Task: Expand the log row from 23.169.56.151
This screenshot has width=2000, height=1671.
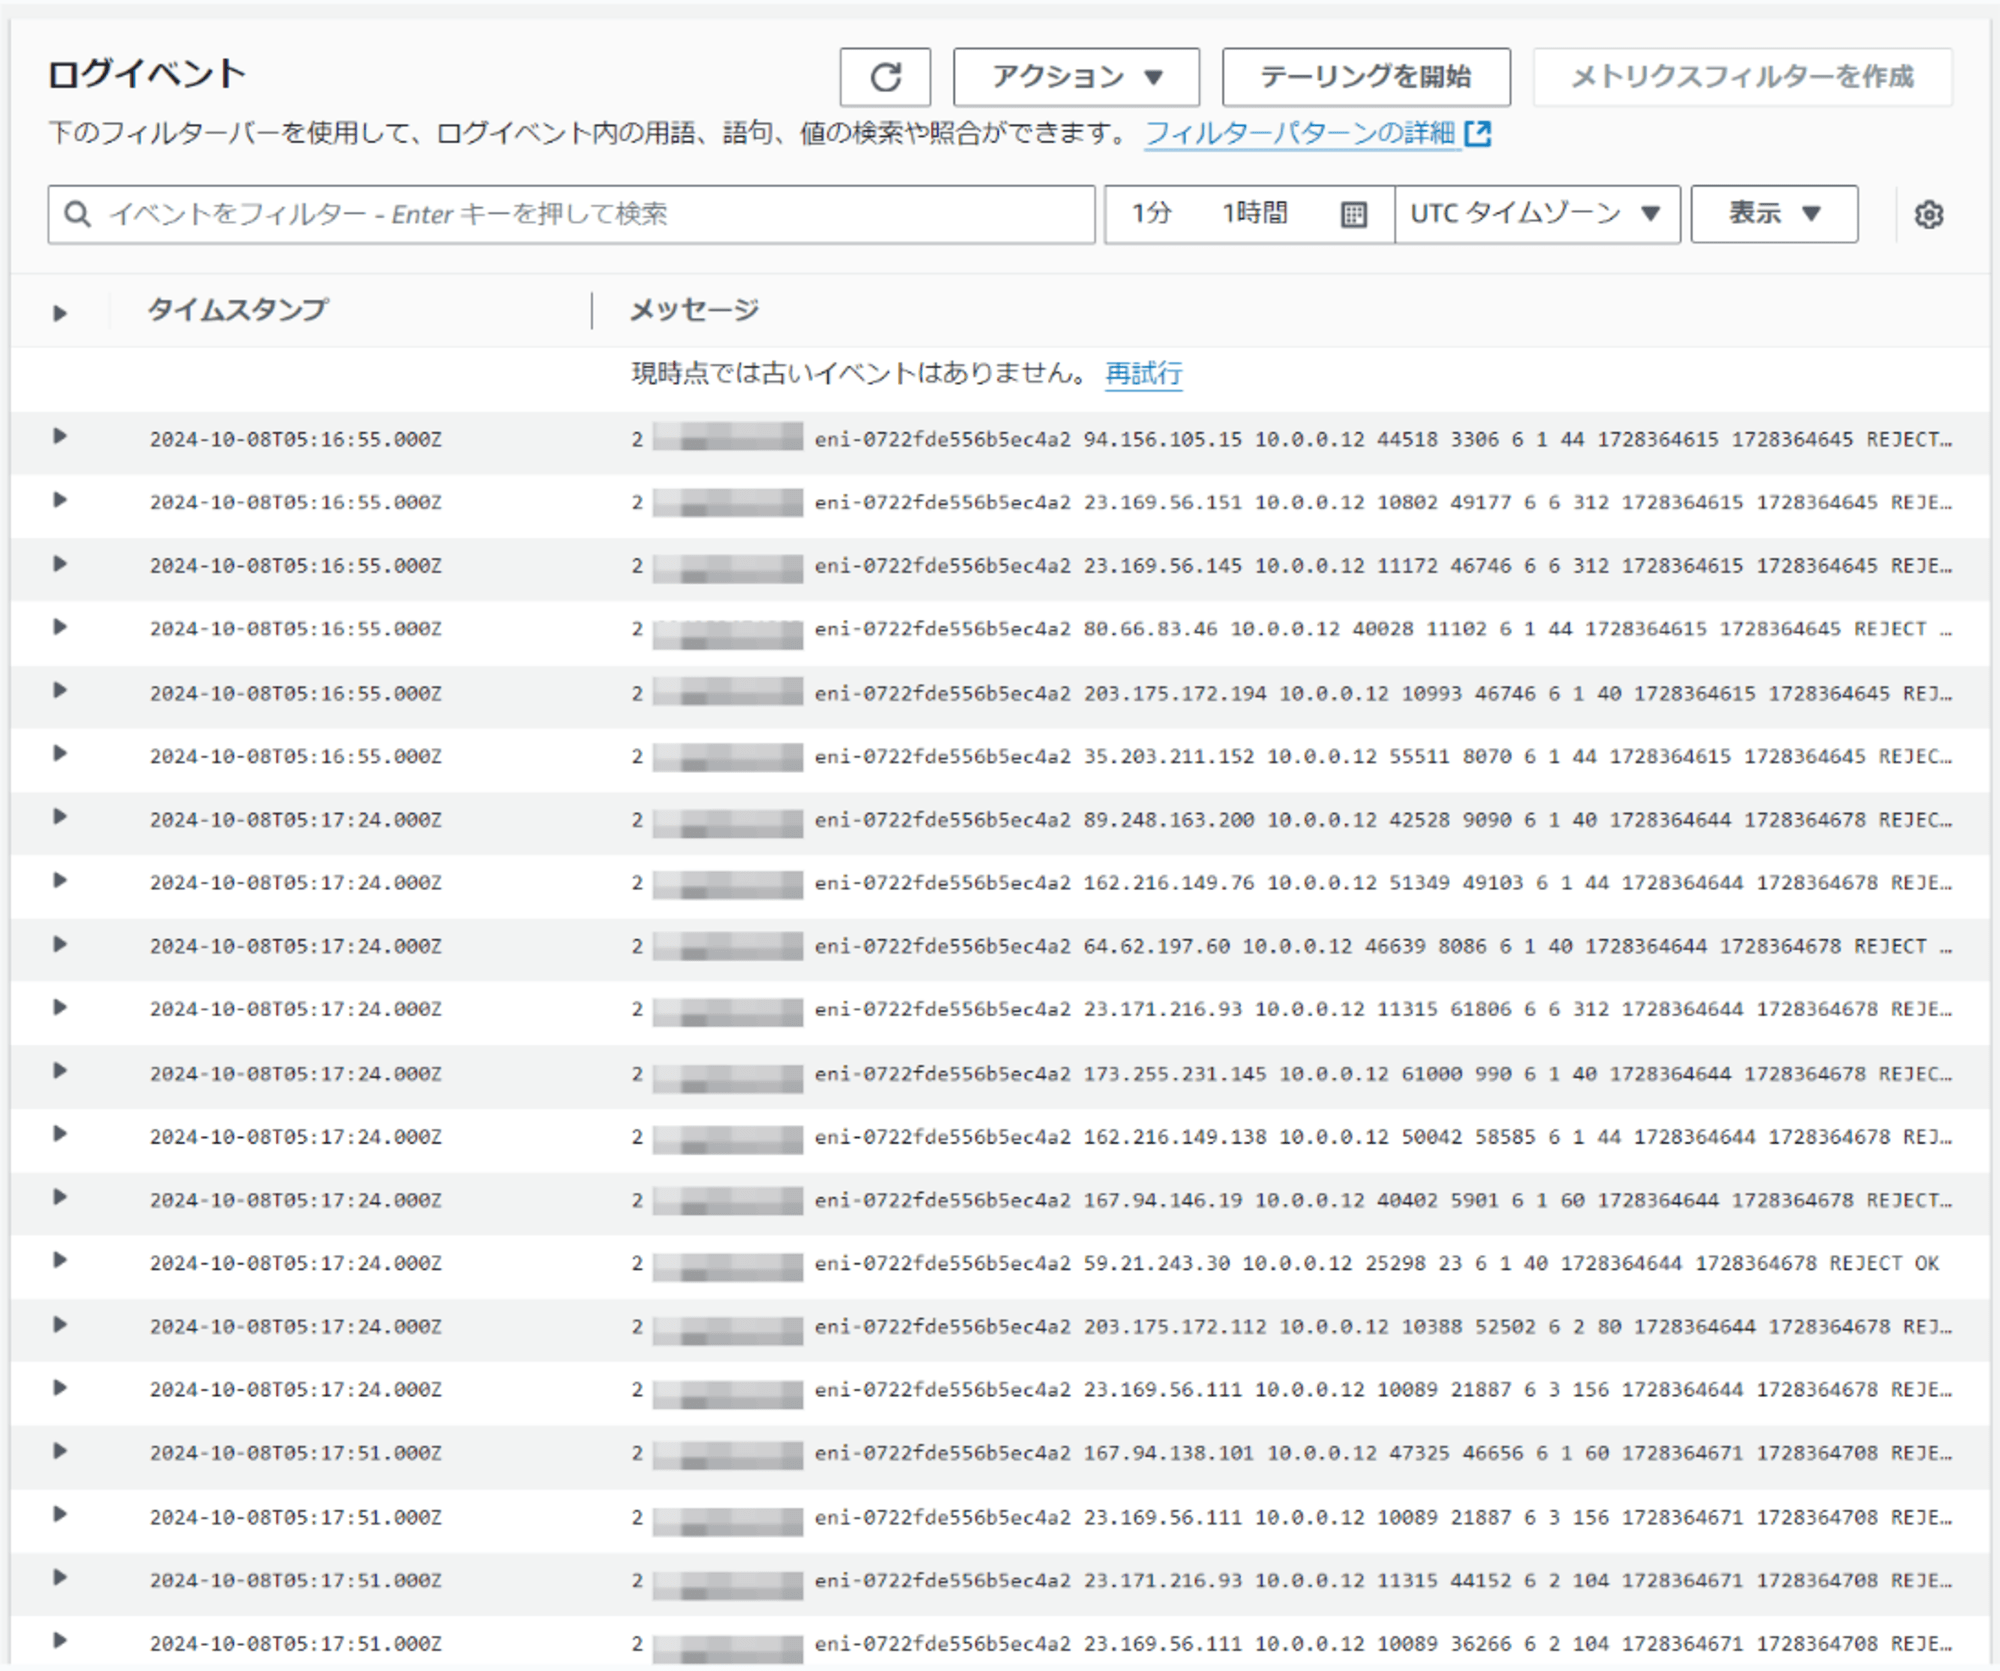Action: (60, 500)
